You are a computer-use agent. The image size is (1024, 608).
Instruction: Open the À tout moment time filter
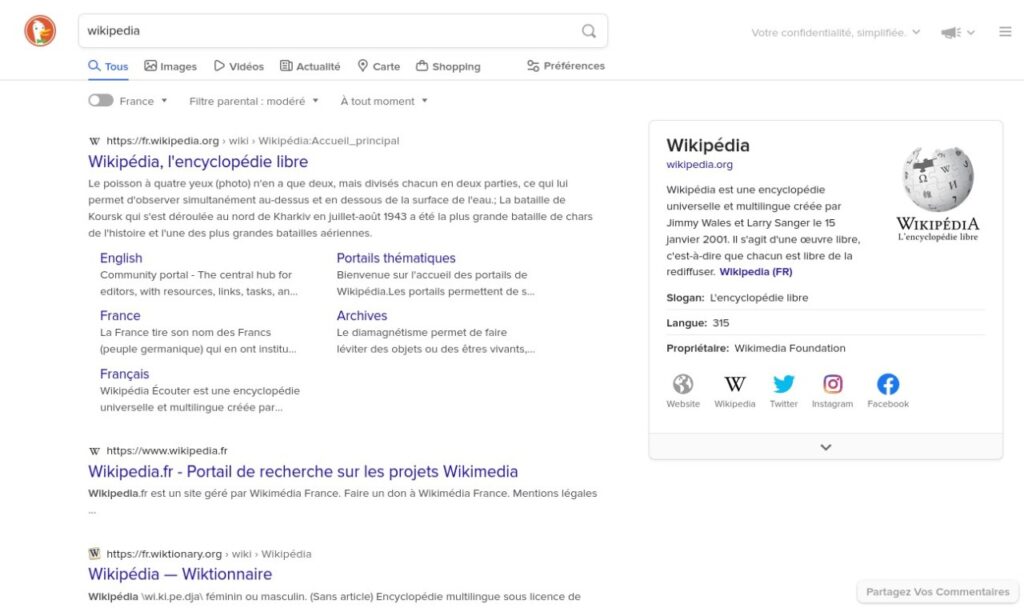384,101
